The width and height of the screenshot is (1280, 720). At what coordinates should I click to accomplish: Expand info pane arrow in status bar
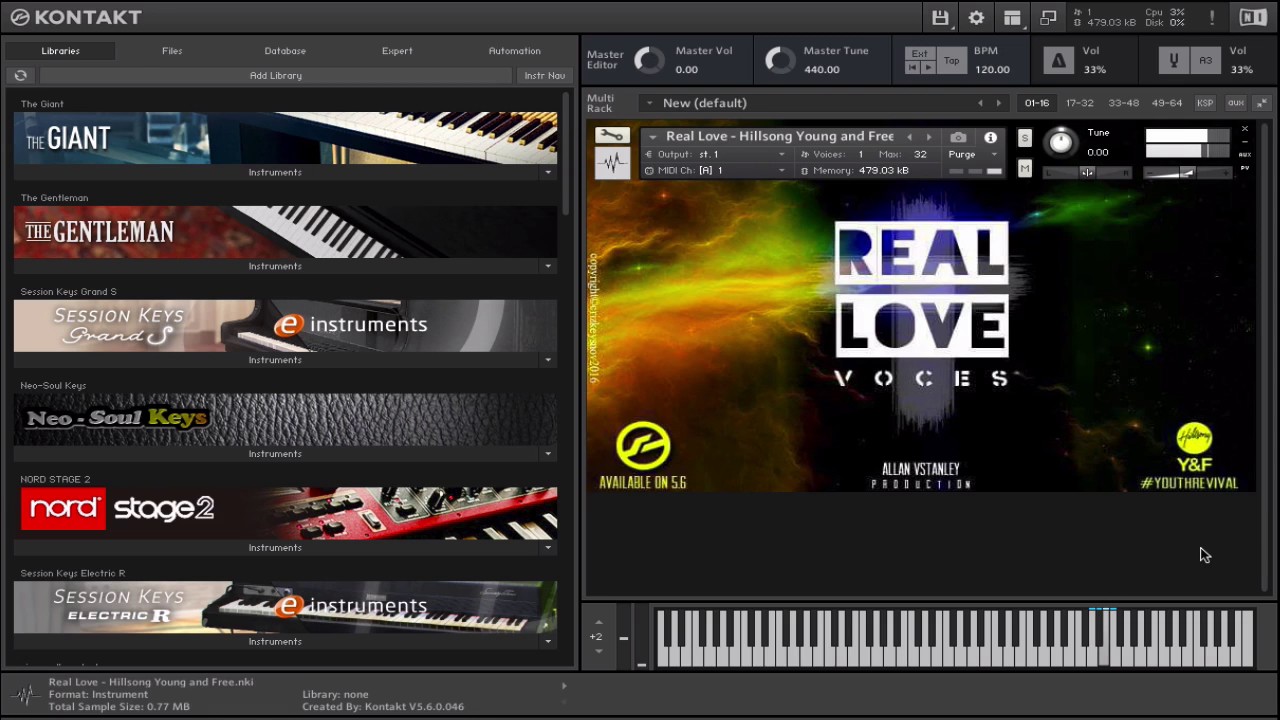click(x=564, y=686)
